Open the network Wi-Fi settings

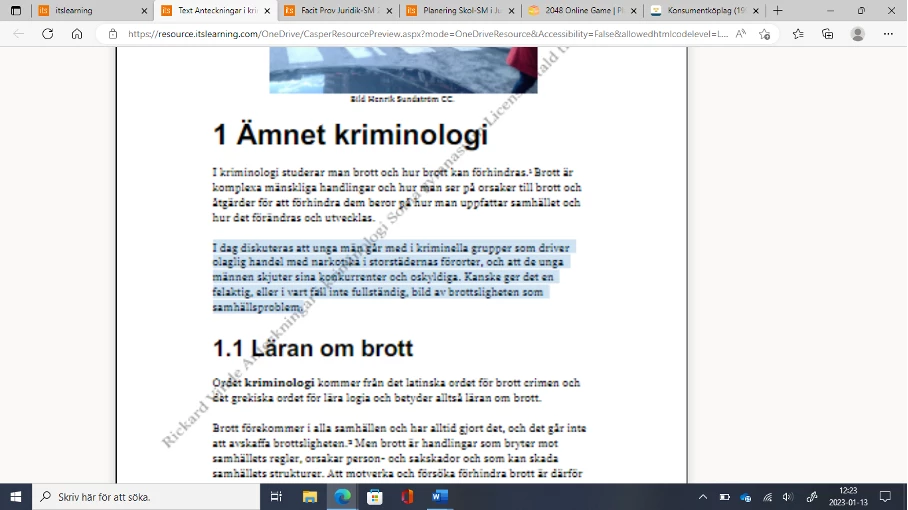pos(767,497)
